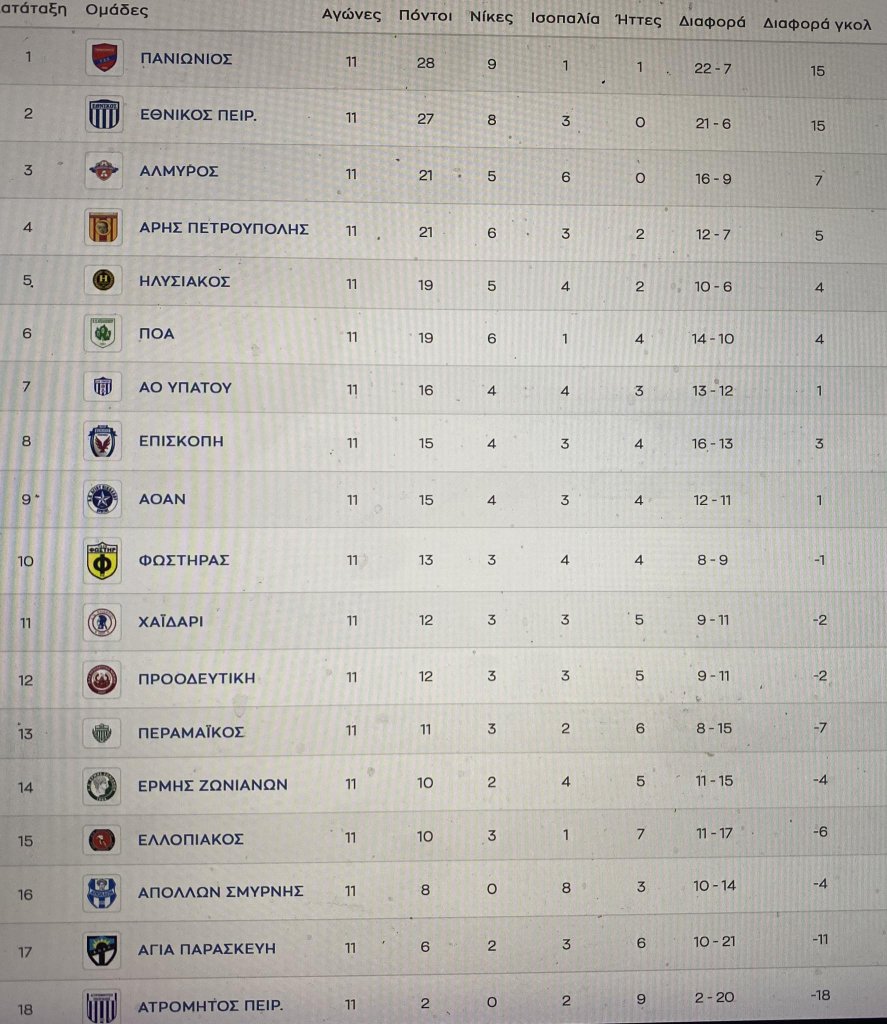Open the ΧΑΪΔΑΡΙ team link
This screenshot has height=1024, width=887.
click(x=170, y=621)
